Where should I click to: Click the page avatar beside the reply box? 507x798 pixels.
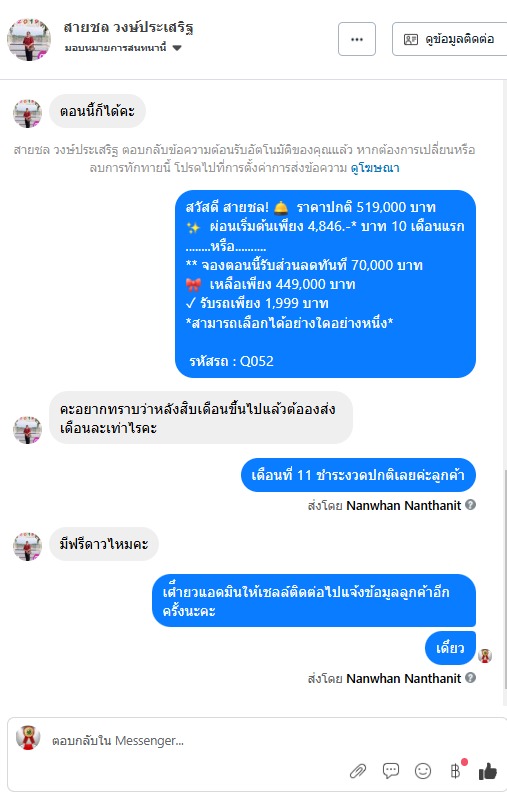click(x=28, y=737)
